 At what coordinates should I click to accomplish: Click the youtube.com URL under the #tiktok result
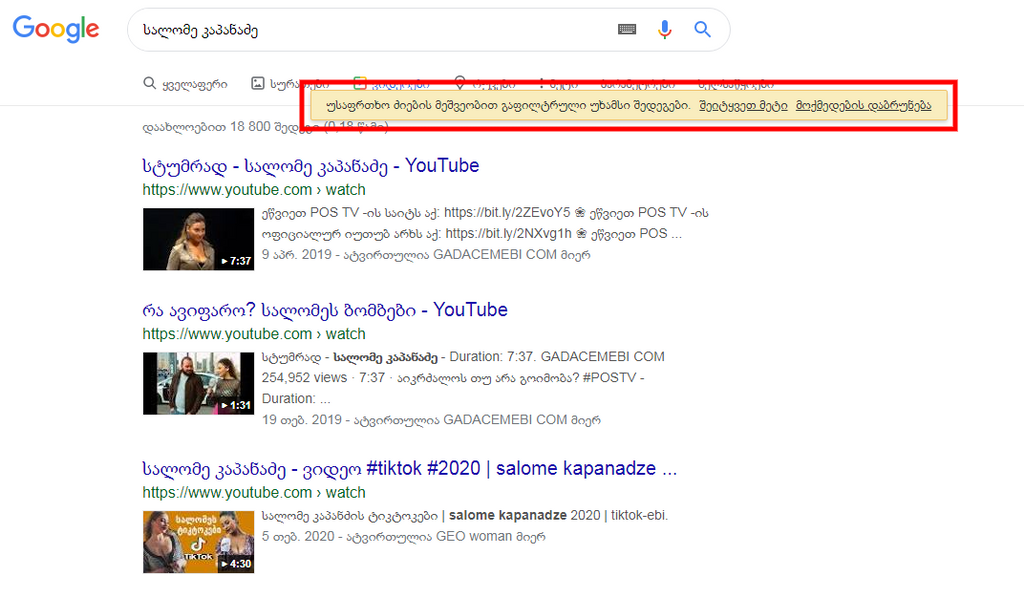click(x=254, y=493)
